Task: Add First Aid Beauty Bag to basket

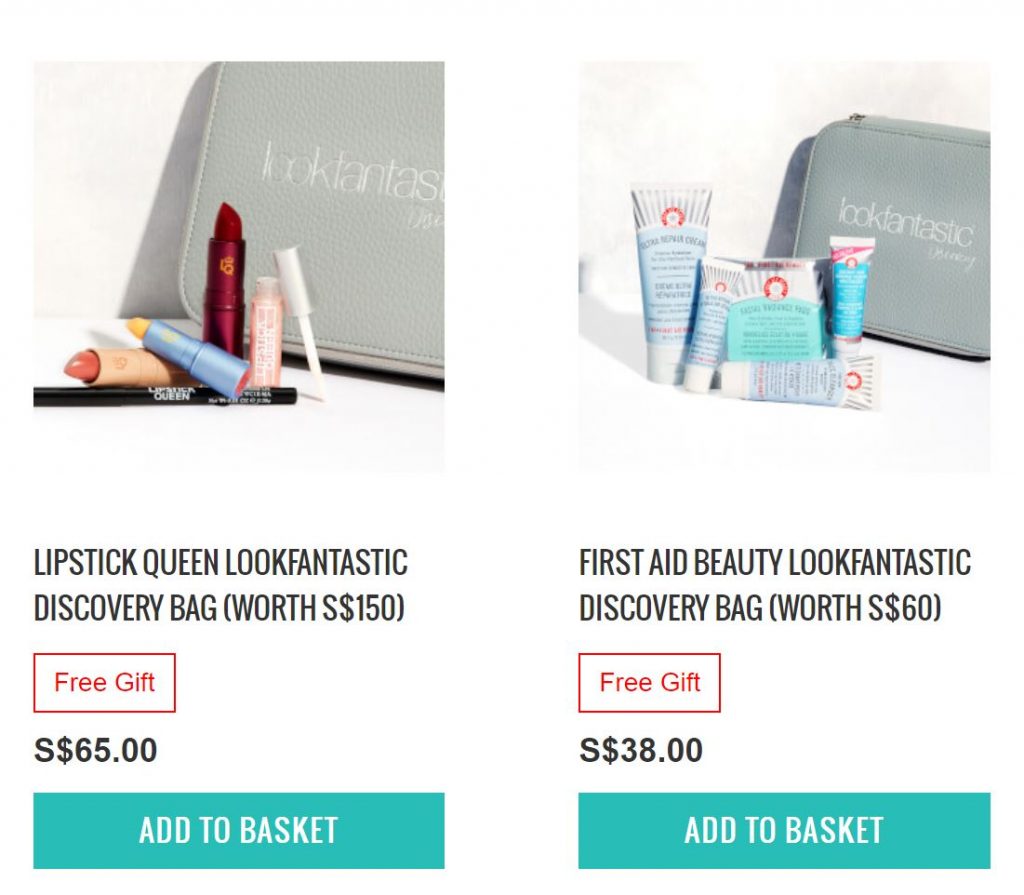Action: (x=784, y=830)
